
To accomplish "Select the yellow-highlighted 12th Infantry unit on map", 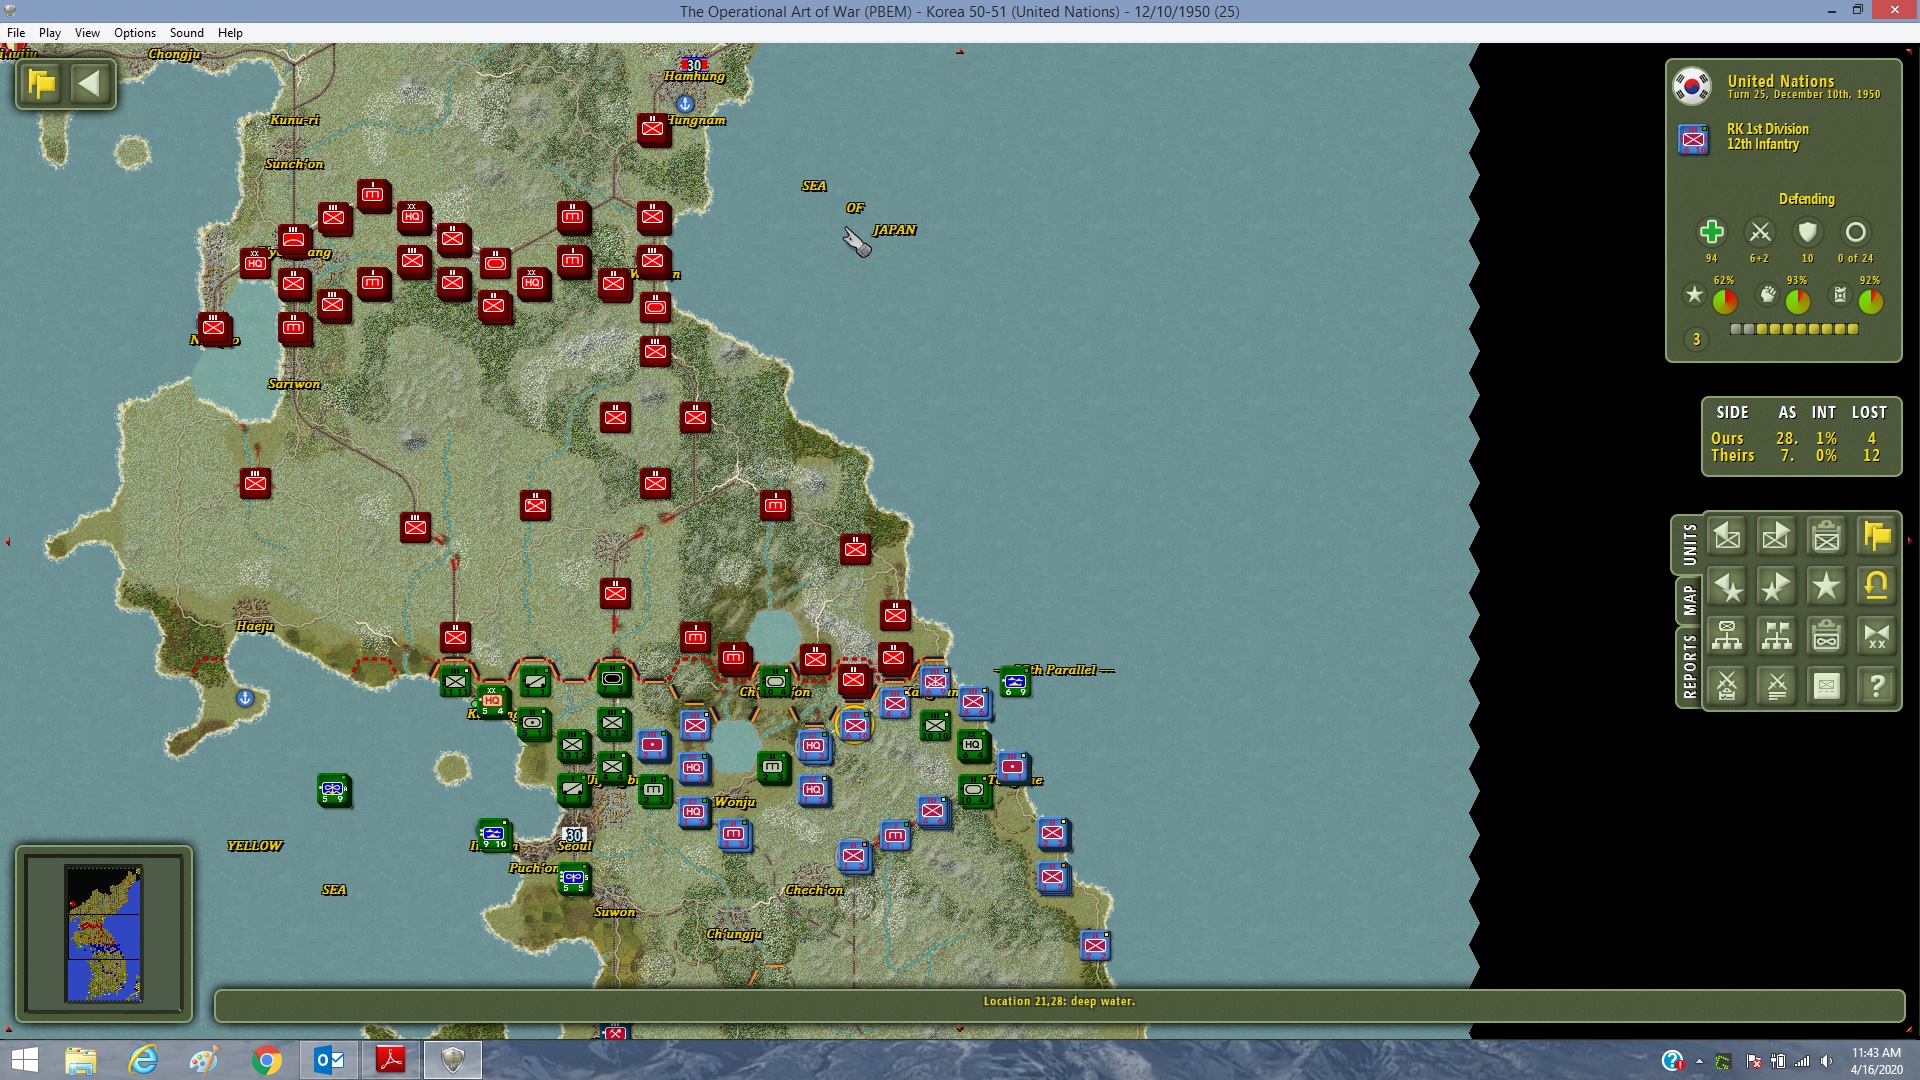I will [854, 725].
